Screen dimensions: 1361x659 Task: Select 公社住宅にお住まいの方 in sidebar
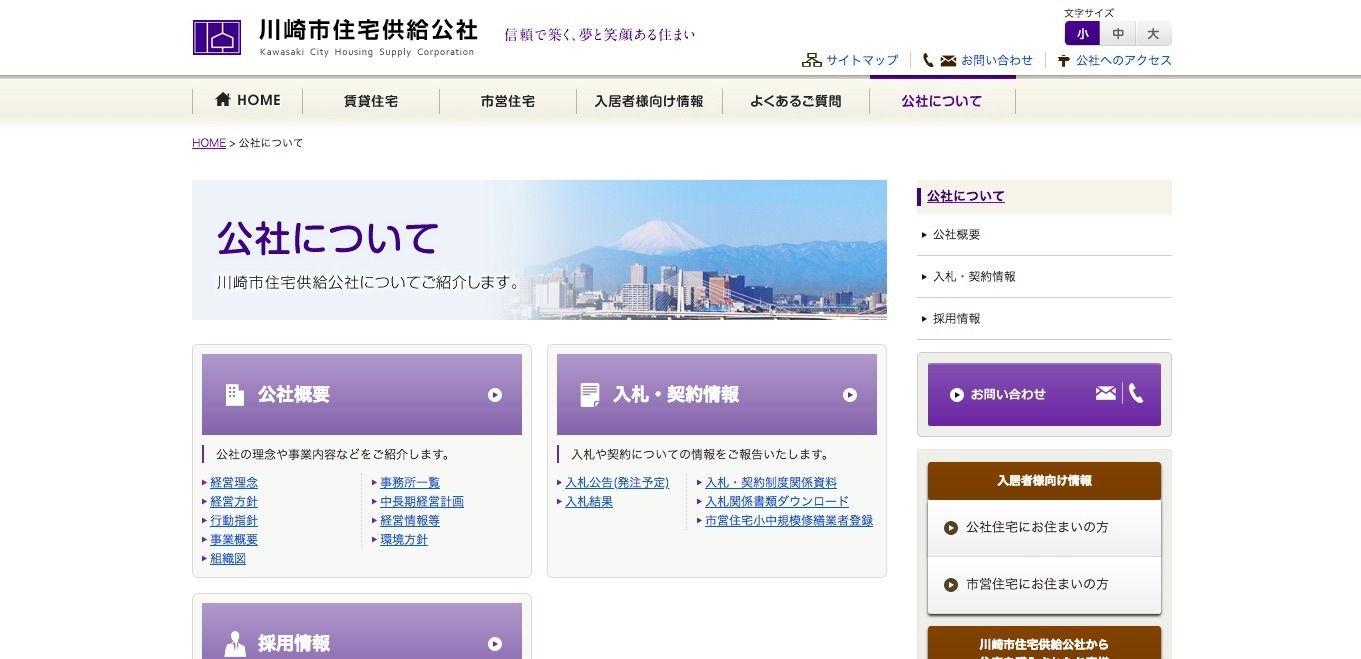pos(1037,527)
